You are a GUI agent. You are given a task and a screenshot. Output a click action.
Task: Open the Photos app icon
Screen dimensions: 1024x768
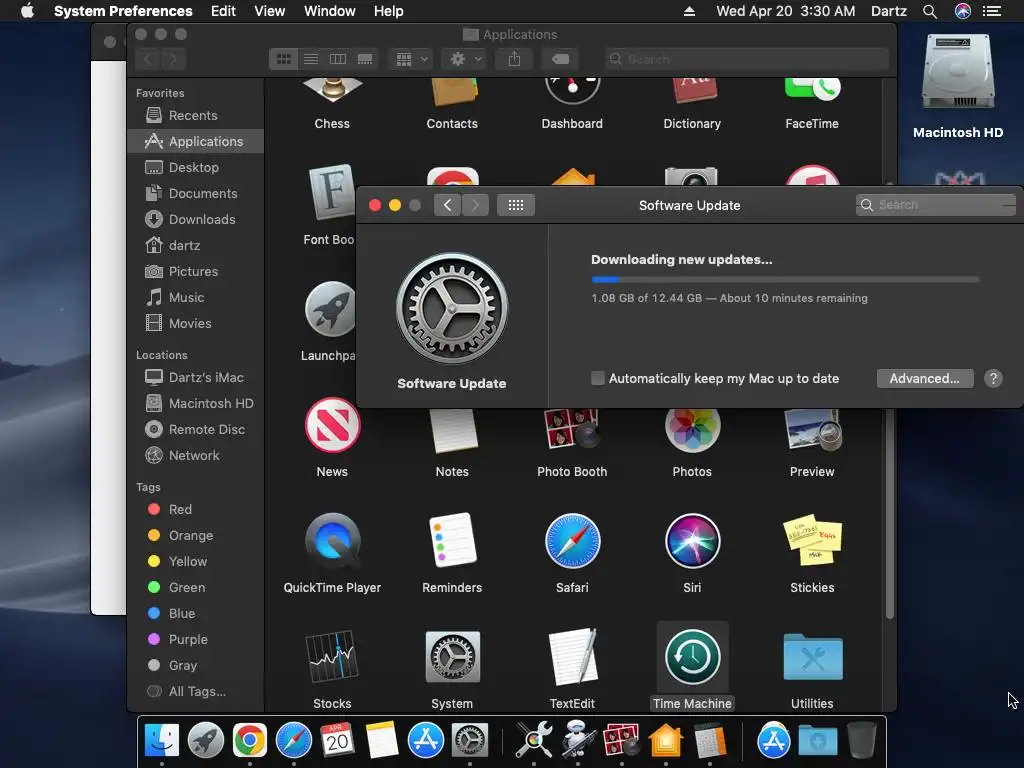(692, 430)
